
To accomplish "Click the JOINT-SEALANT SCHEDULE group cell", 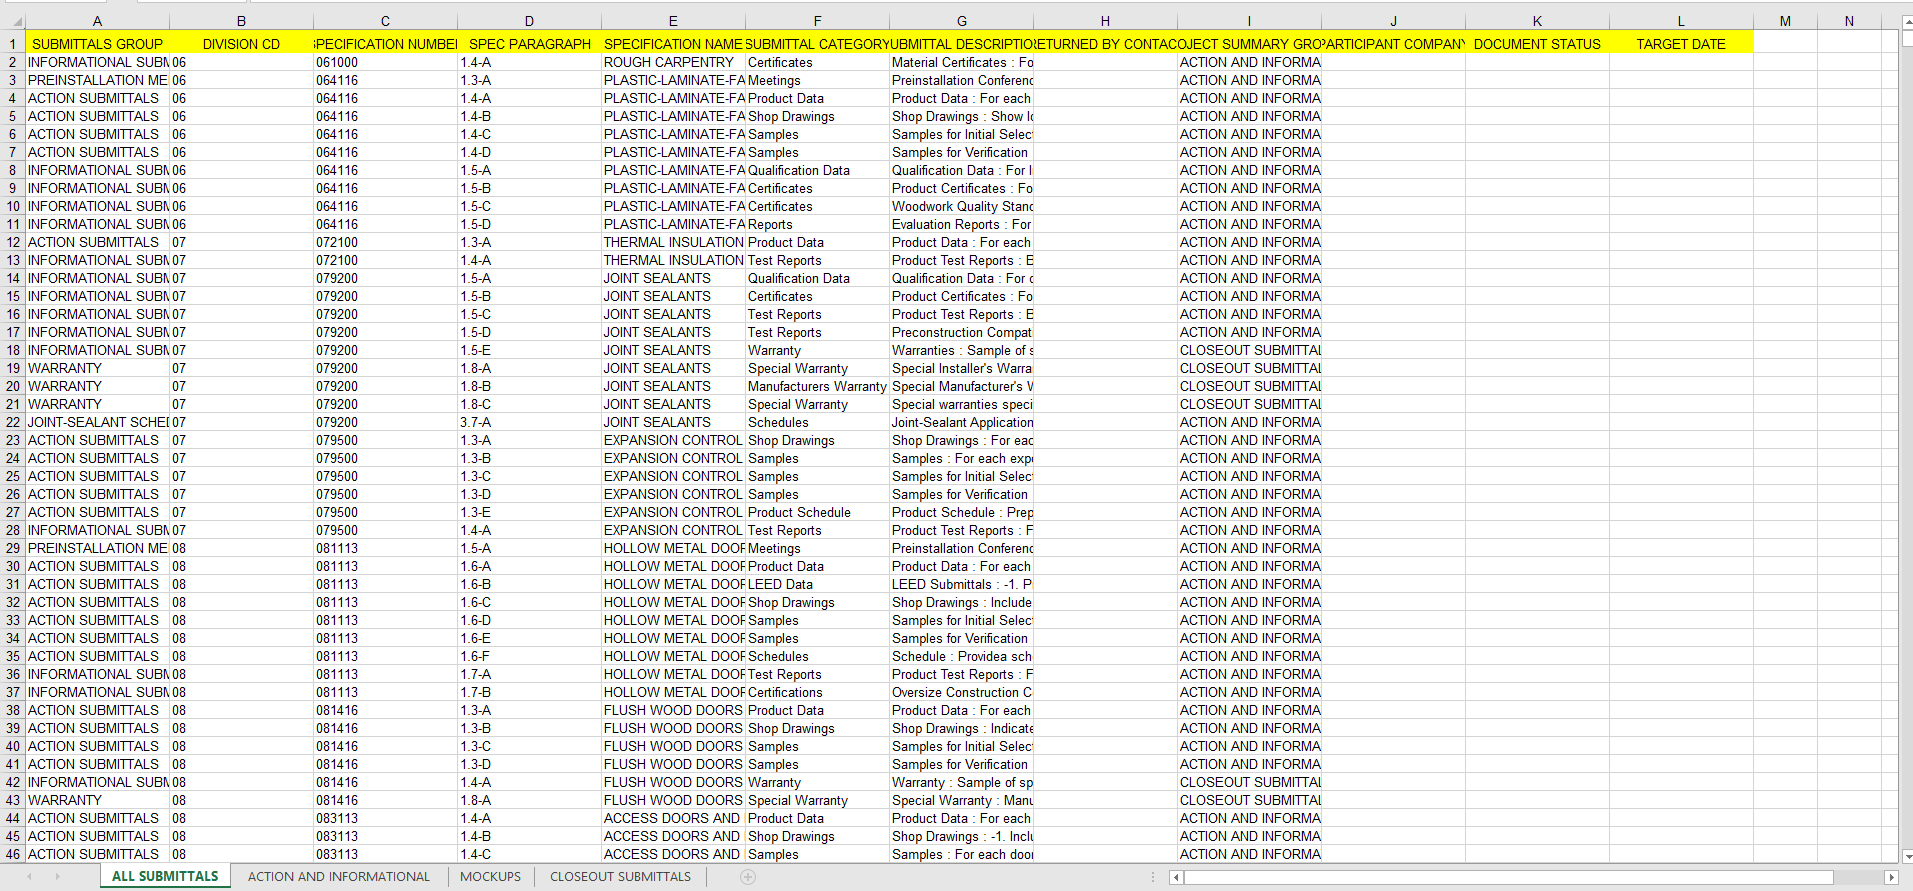I will click(97, 422).
